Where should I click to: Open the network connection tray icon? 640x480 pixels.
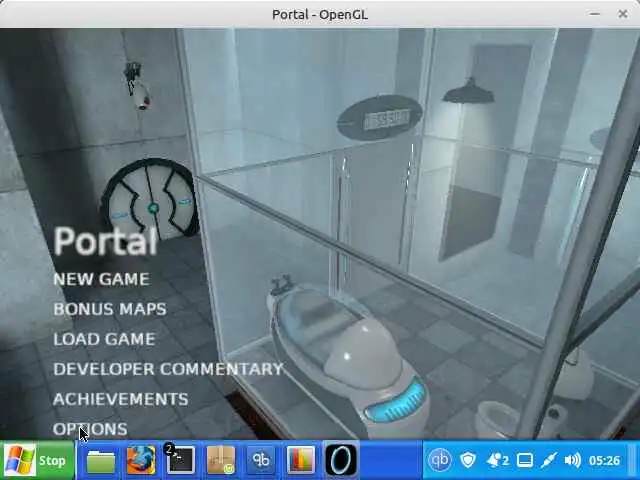click(x=549, y=460)
